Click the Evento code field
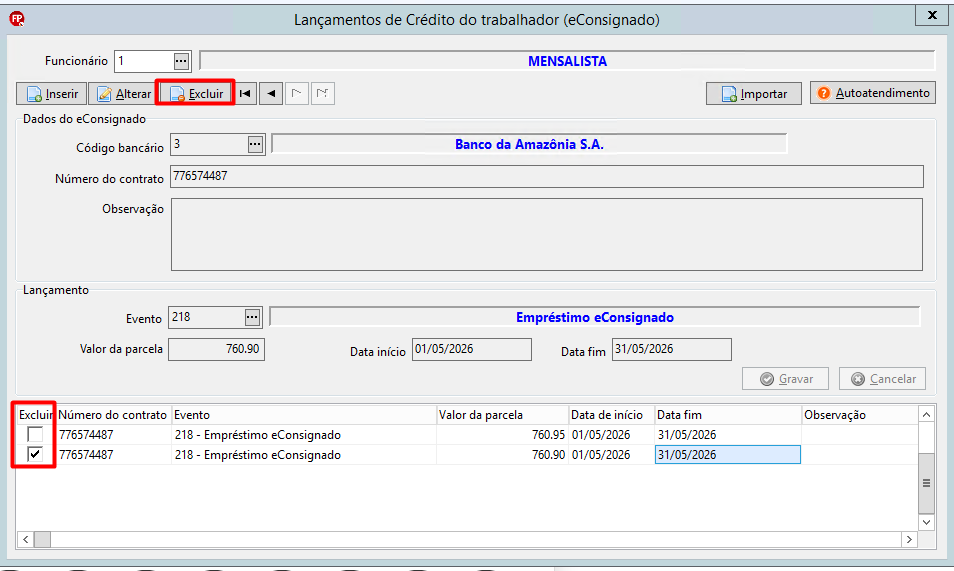Screen dimensions: 954x571 pos(206,317)
